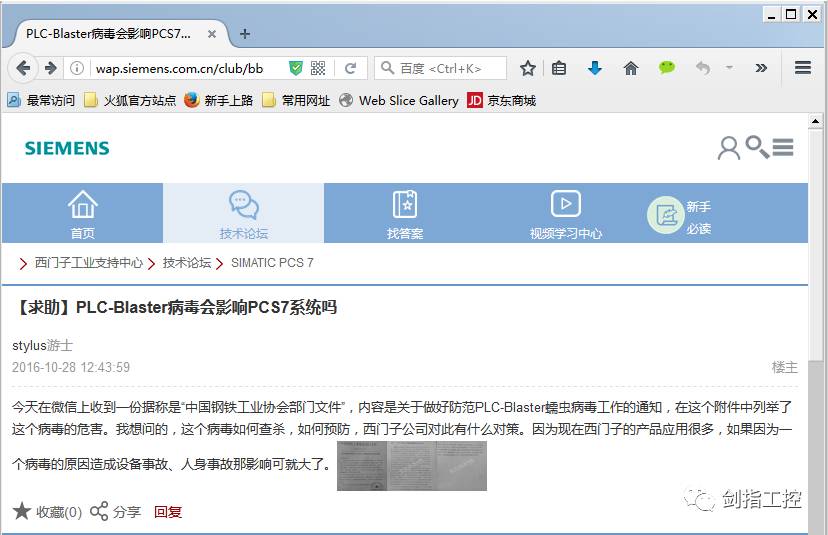Click 分享 share icon

tap(115, 511)
